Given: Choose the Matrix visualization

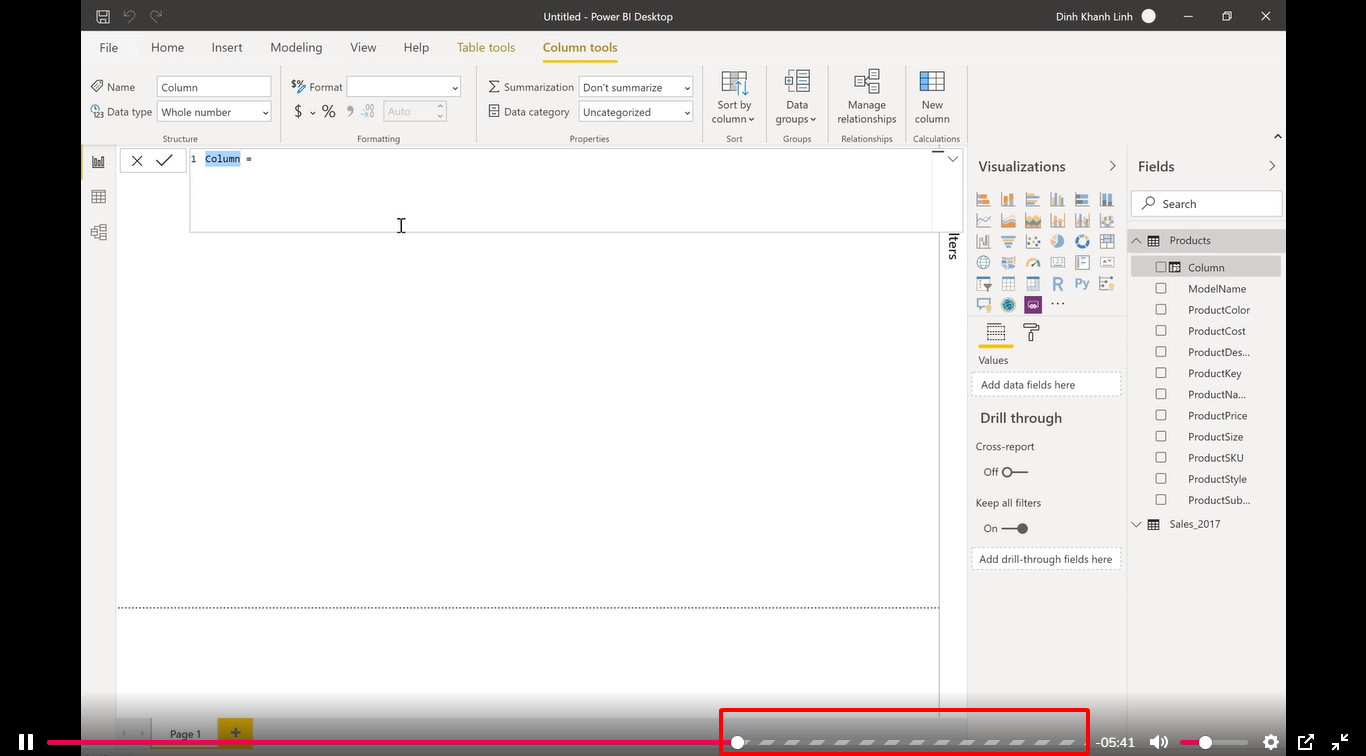Looking at the screenshot, I should (x=1033, y=284).
